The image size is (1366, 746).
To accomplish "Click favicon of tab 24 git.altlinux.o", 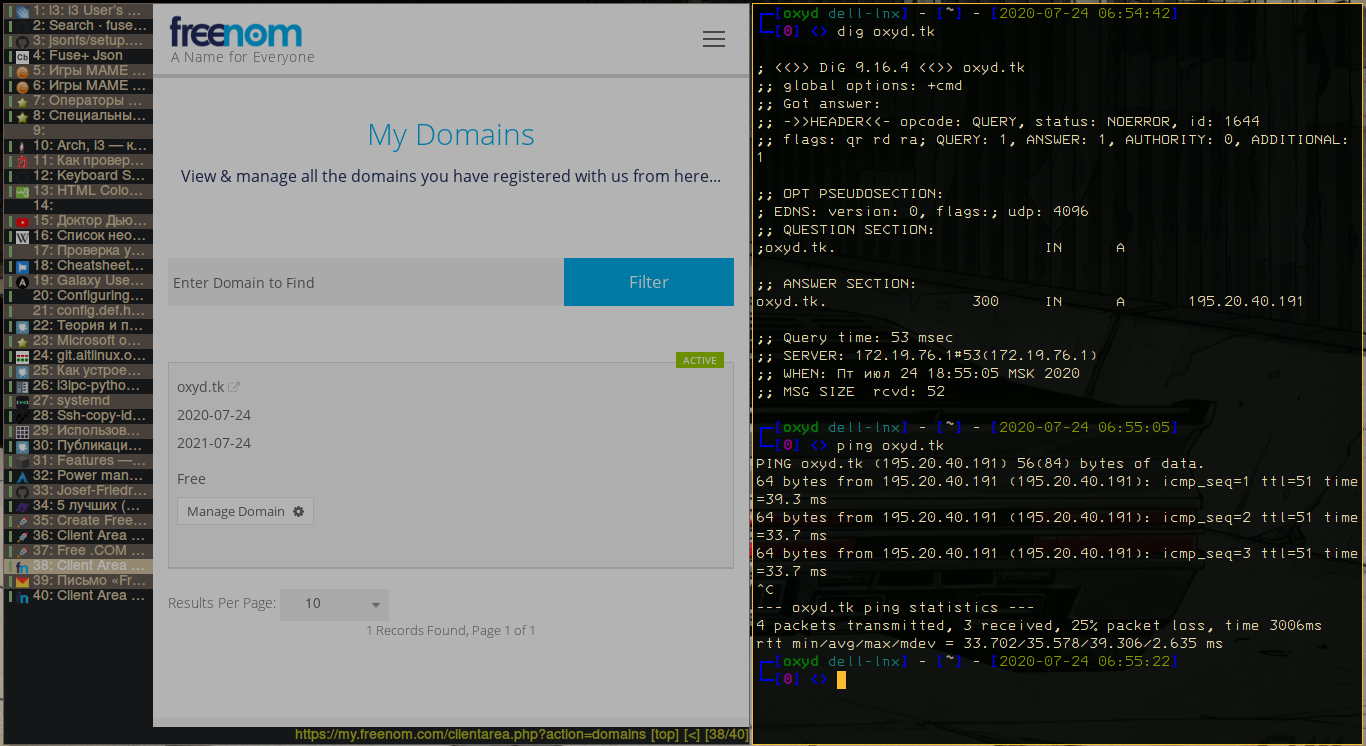I will click(x=22, y=356).
